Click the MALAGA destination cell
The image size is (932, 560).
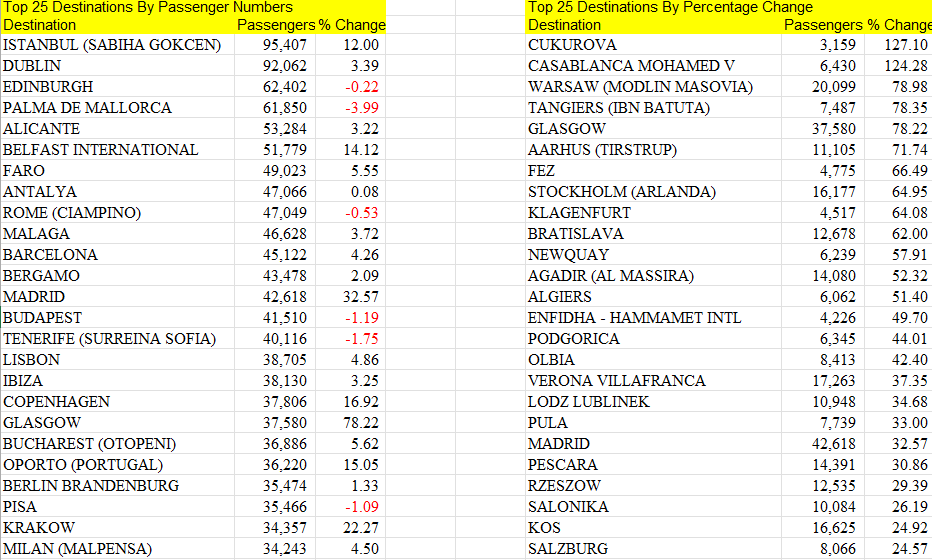pos(117,234)
